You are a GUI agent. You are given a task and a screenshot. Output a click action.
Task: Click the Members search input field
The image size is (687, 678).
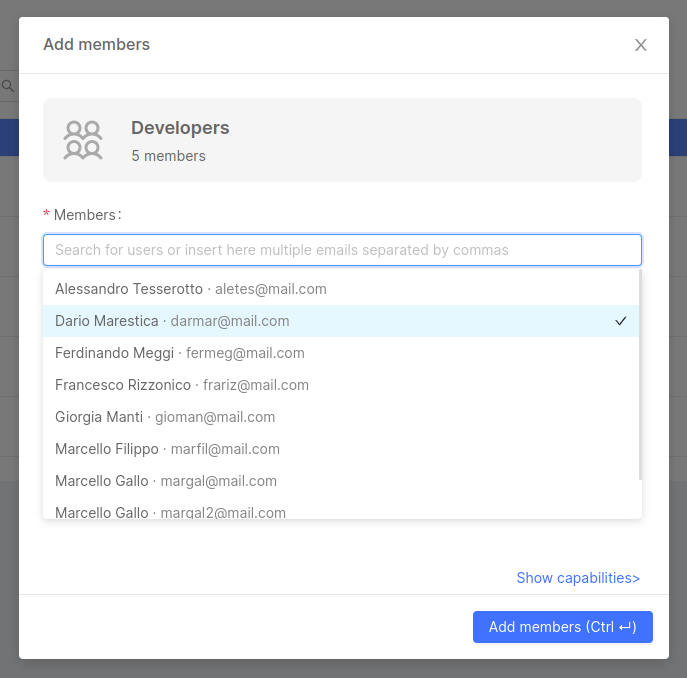[342, 250]
